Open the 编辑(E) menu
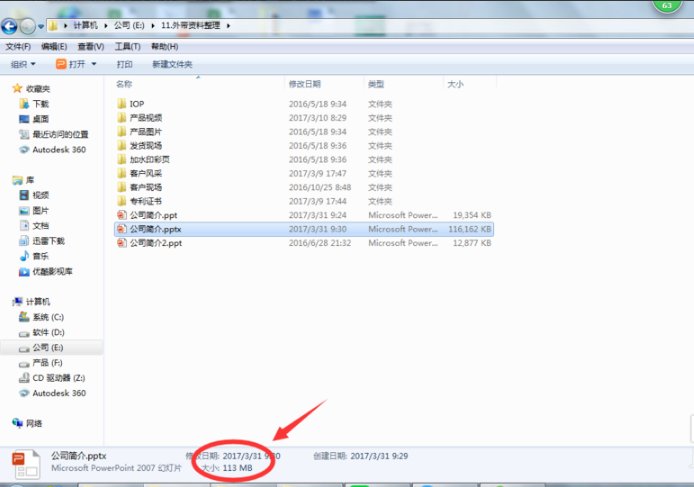Screen dimensions: 694x487 pyautogui.click(x=54, y=46)
